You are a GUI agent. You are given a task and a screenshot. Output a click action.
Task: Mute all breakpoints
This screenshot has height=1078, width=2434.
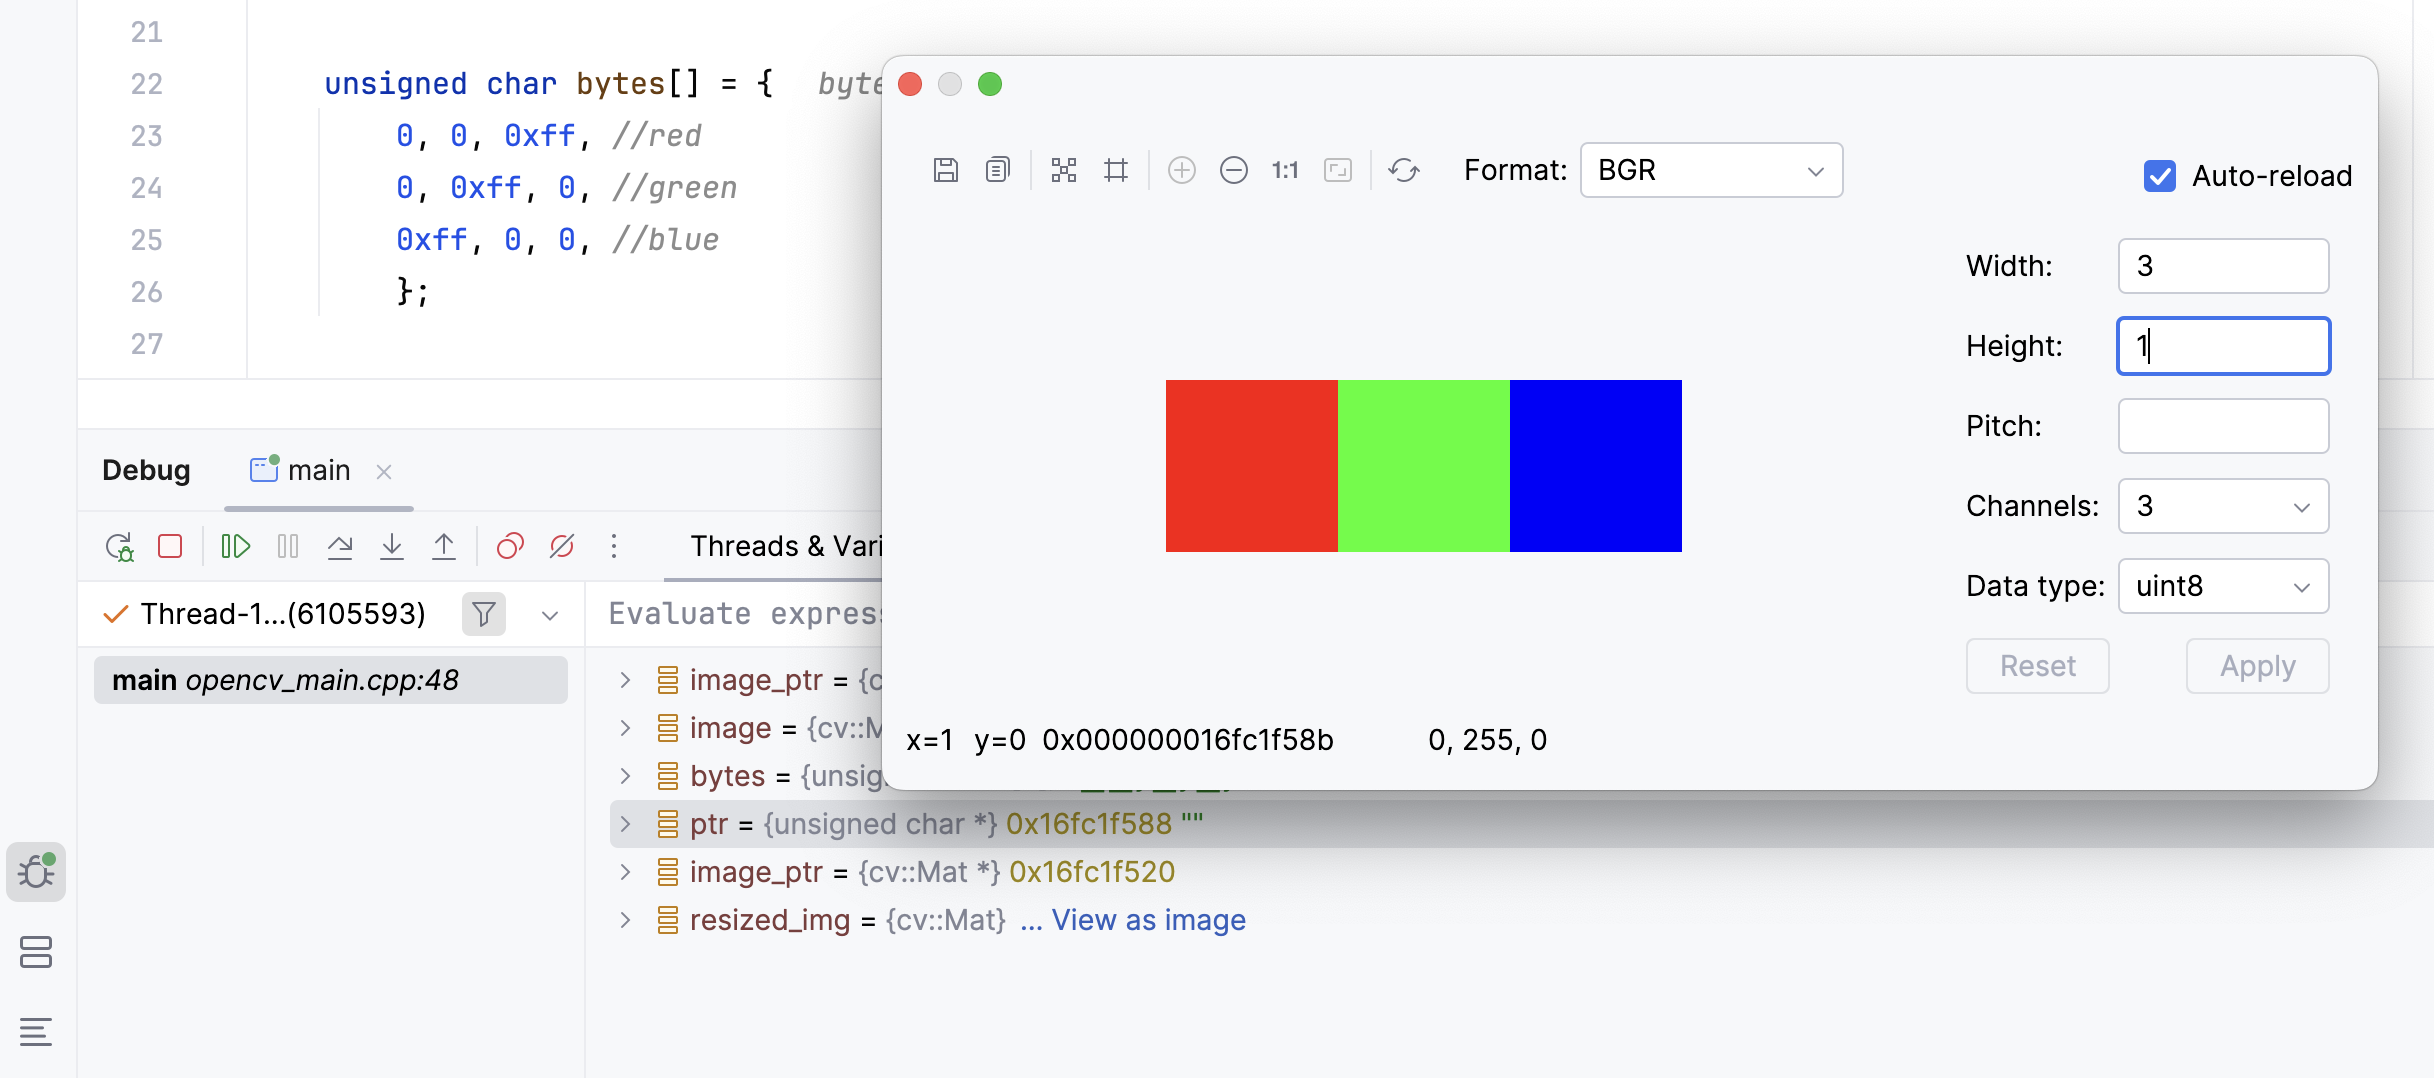(x=562, y=547)
